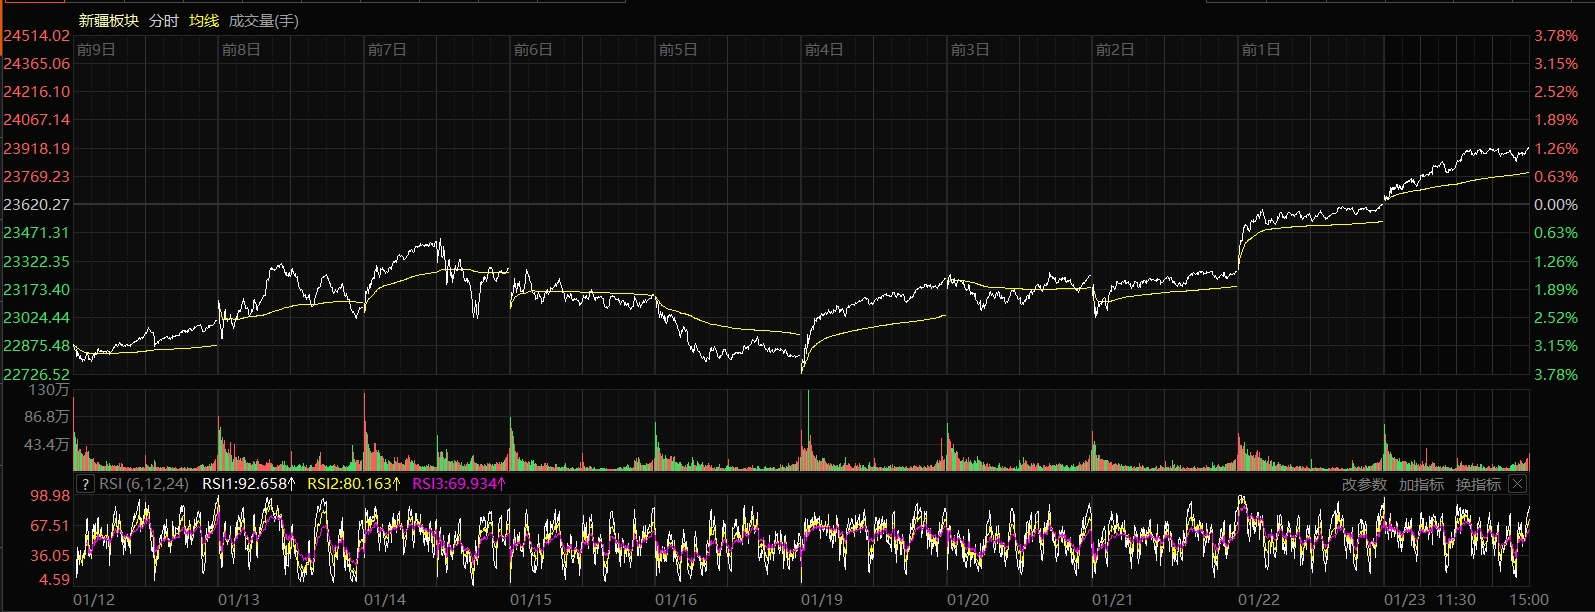Click the yellow RSI2 value readout

[354, 484]
